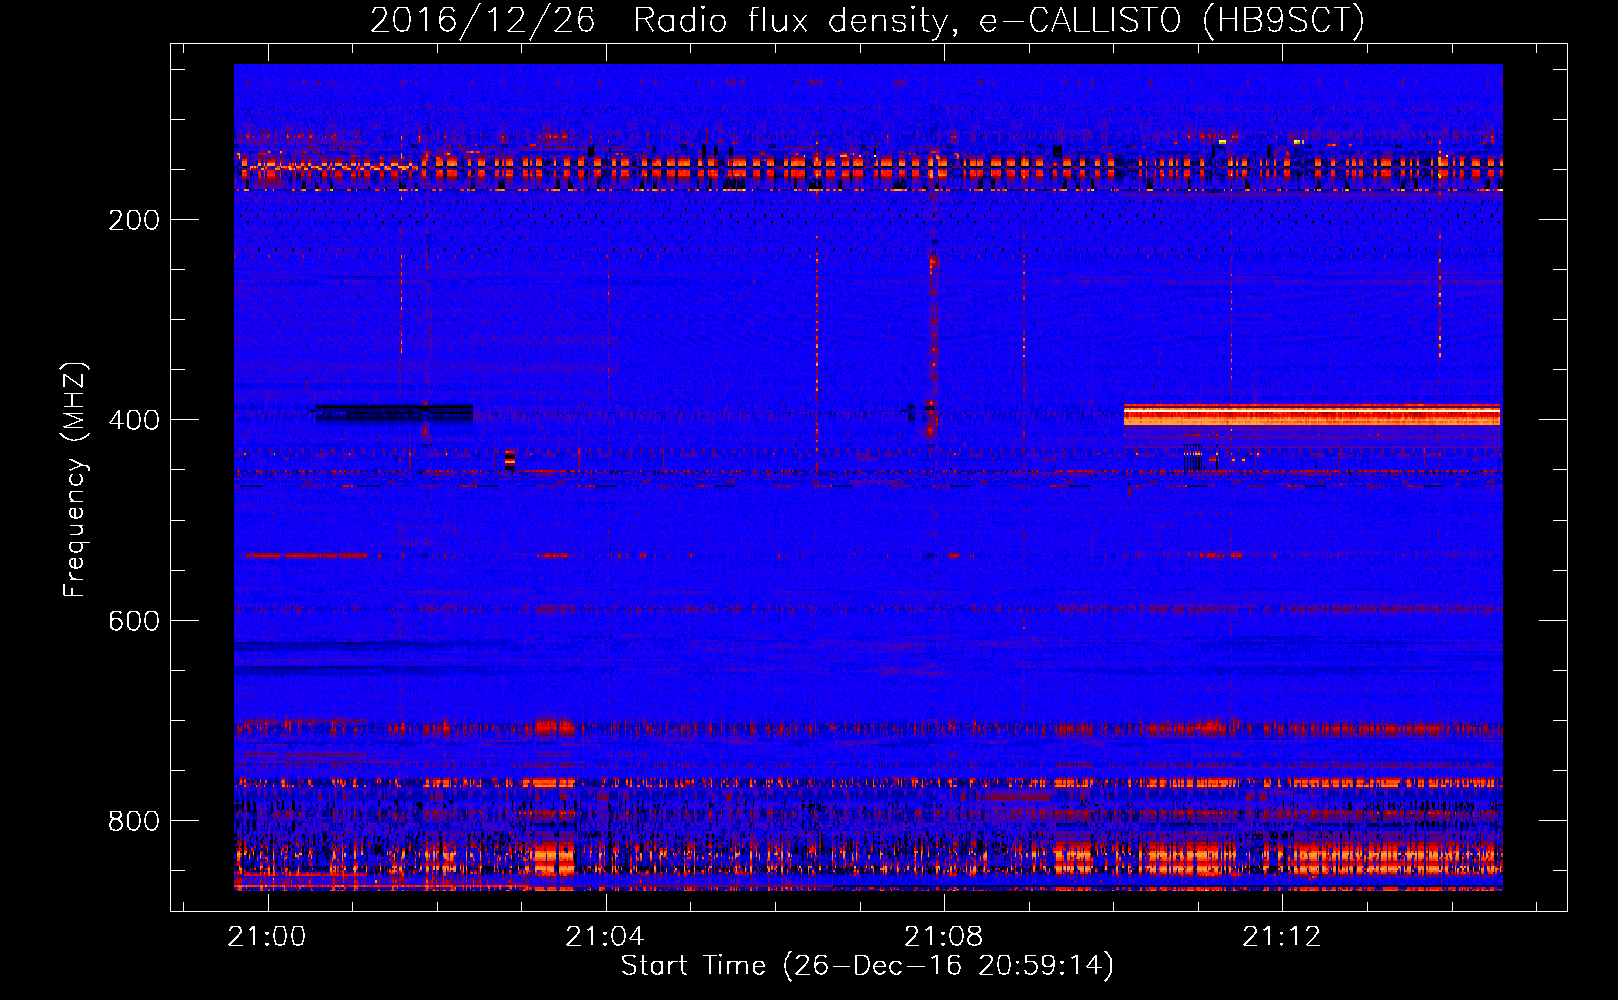Click the 200 frequency tick label

pos(133,220)
